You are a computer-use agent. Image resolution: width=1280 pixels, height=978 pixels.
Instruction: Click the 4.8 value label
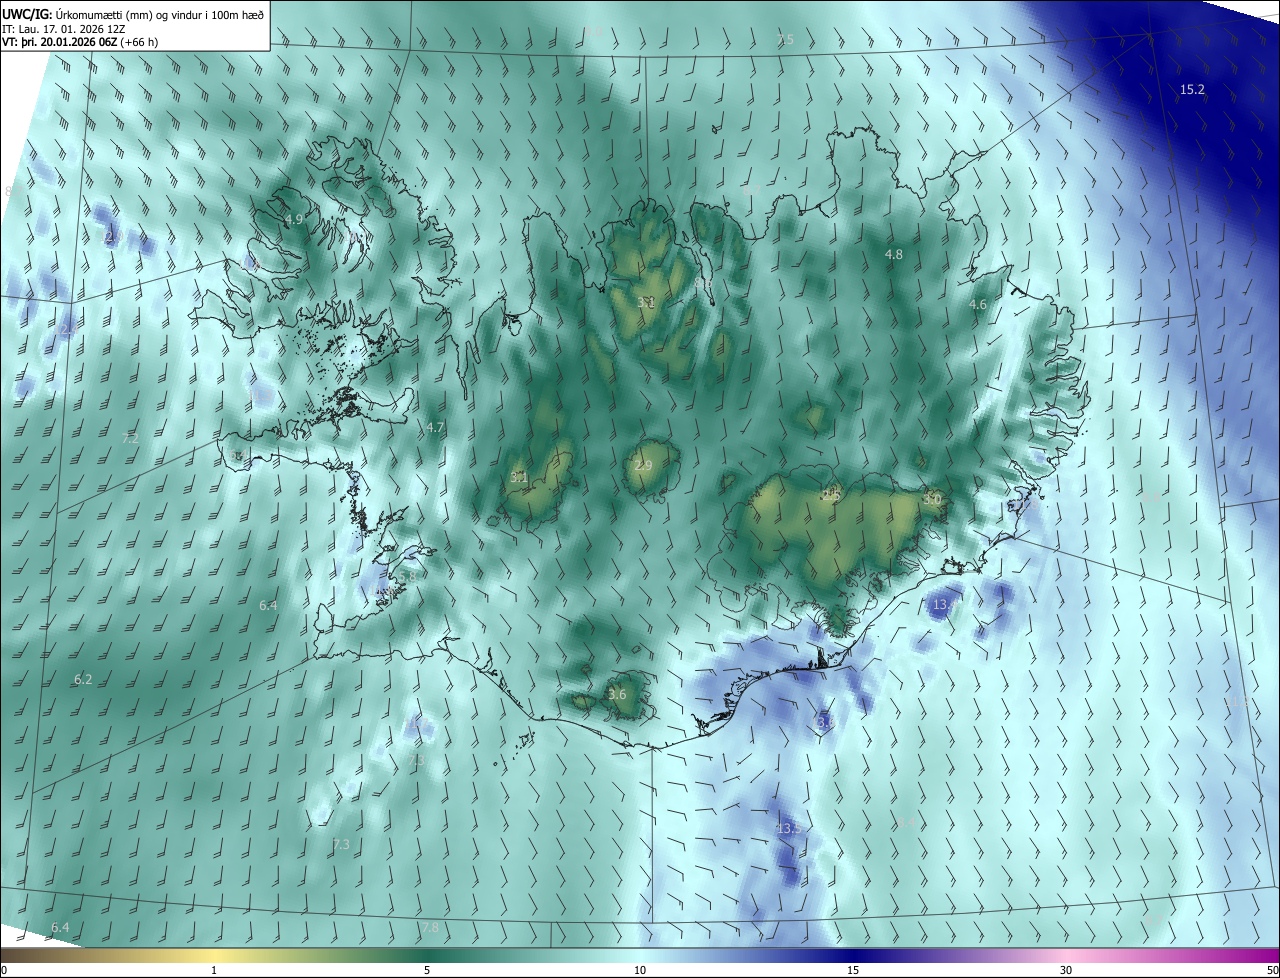click(894, 255)
